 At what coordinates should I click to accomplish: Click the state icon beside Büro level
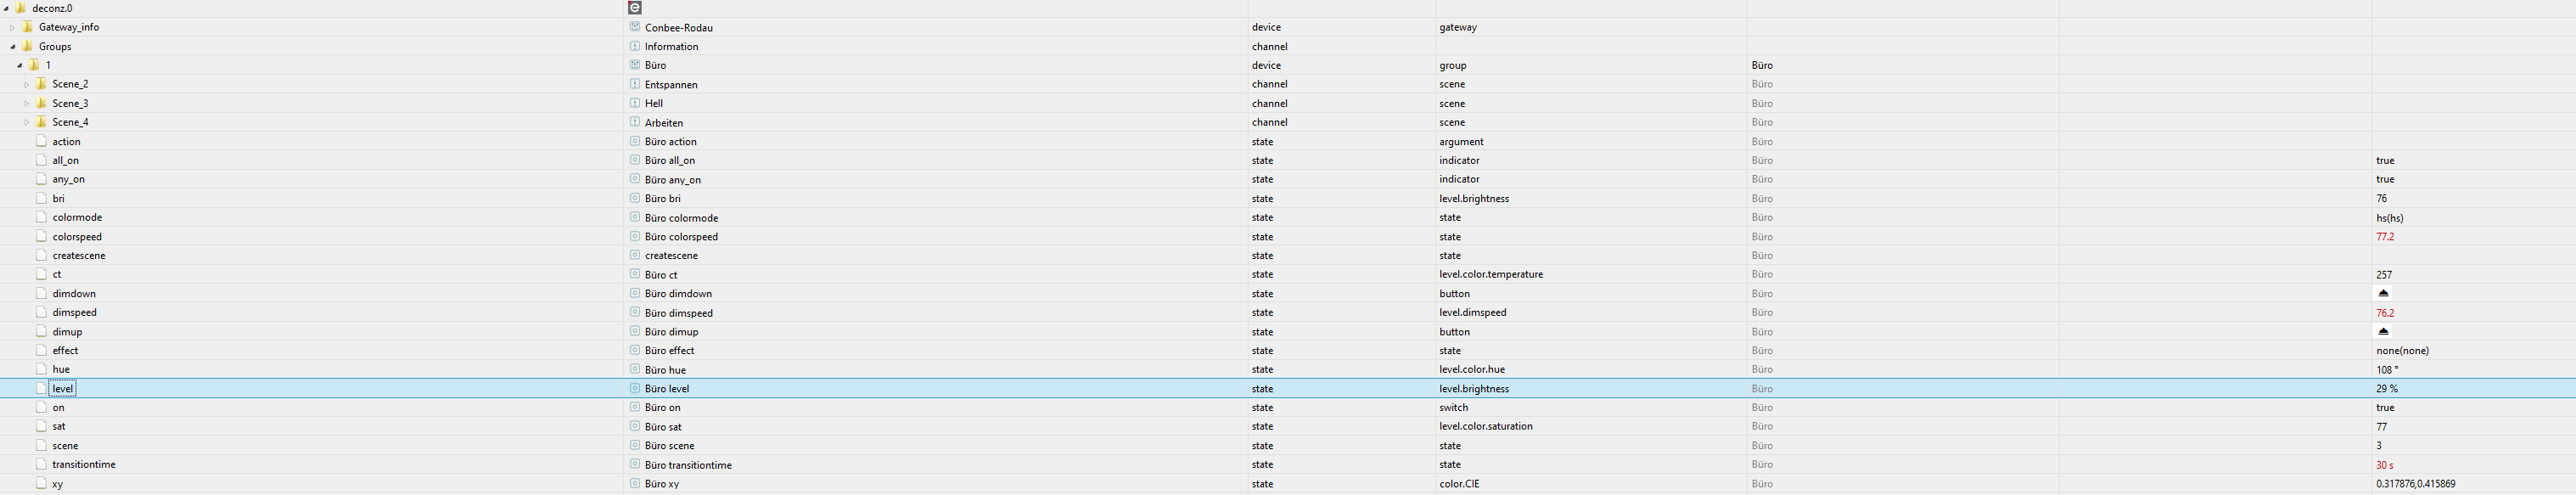(634, 388)
